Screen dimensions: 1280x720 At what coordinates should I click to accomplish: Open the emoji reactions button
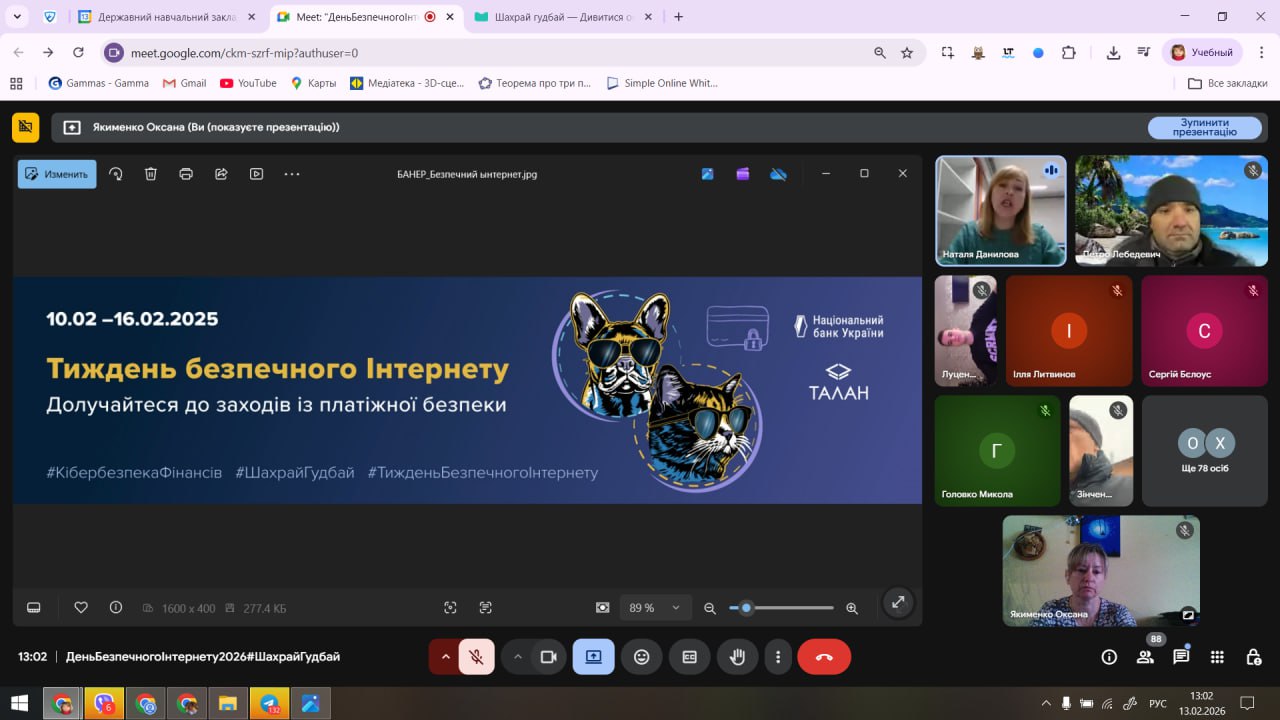pyautogui.click(x=642, y=657)
